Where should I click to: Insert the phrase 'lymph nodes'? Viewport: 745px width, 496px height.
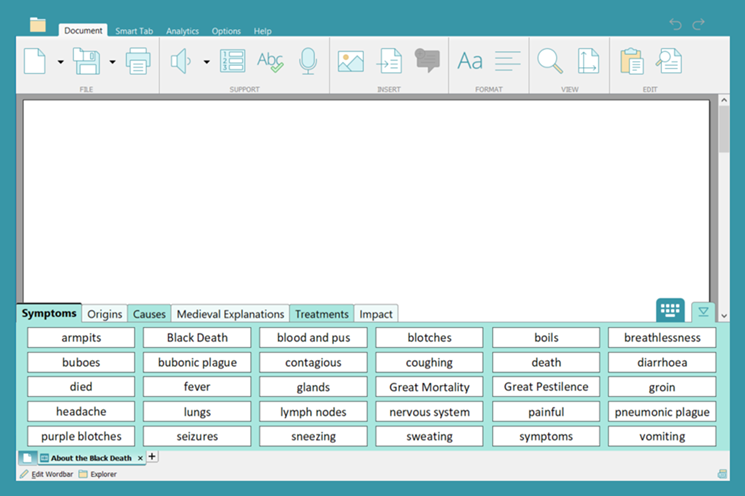(313, 412)
